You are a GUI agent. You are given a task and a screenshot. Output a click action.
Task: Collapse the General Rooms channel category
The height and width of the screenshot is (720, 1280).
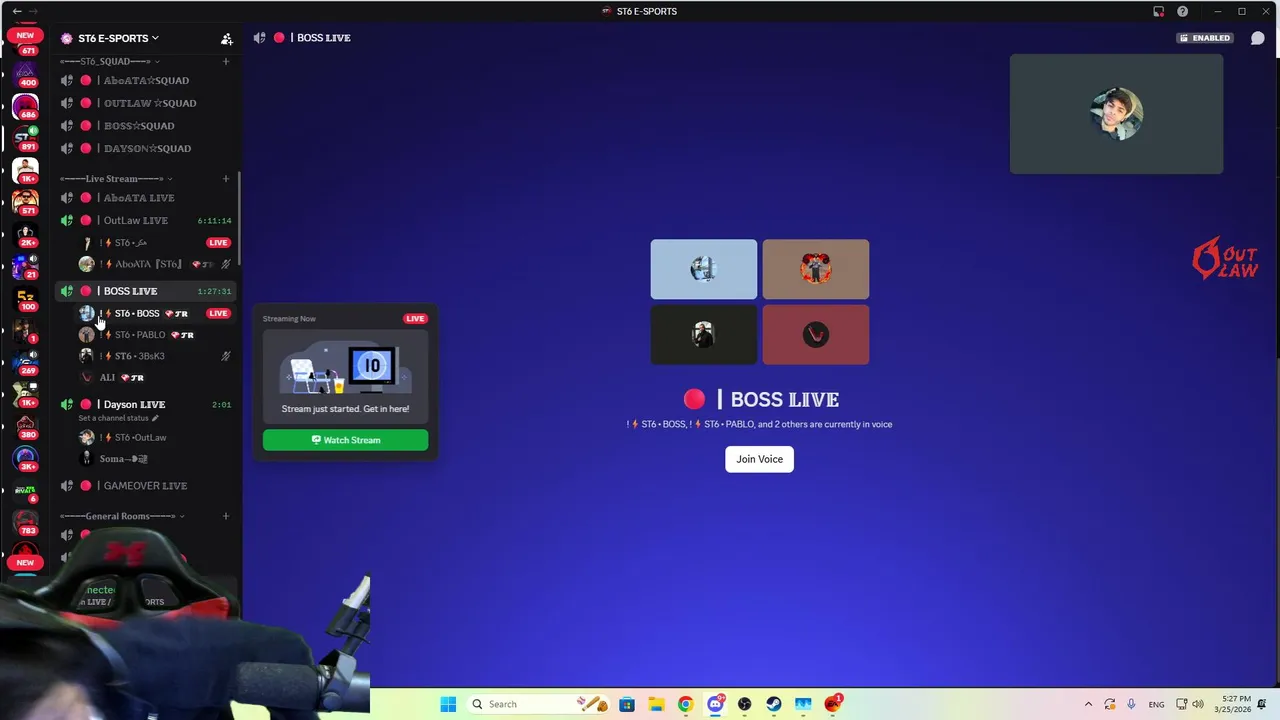click(x=122, y=516)
